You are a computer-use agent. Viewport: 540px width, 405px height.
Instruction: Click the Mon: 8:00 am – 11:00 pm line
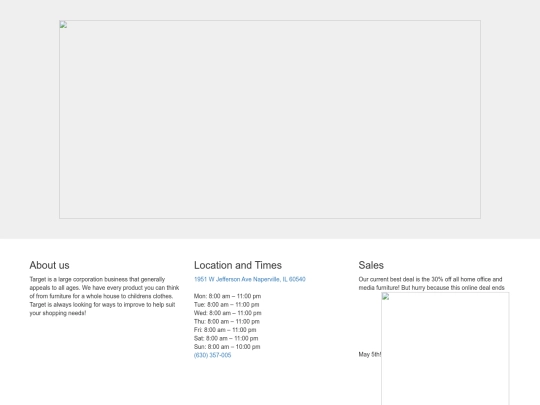pos(227,296)
